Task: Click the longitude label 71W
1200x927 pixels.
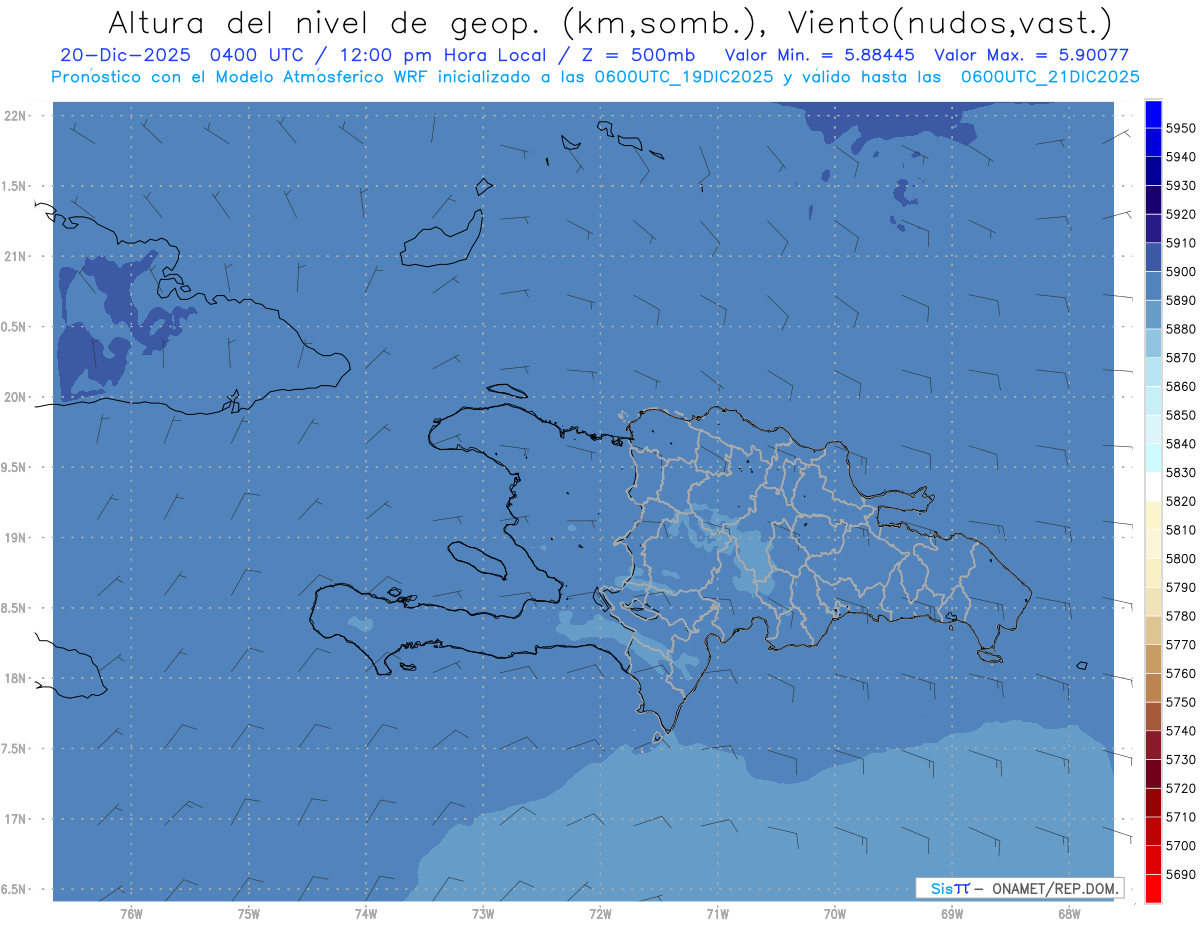Action: pyautogui.click(x=717, y=914)
